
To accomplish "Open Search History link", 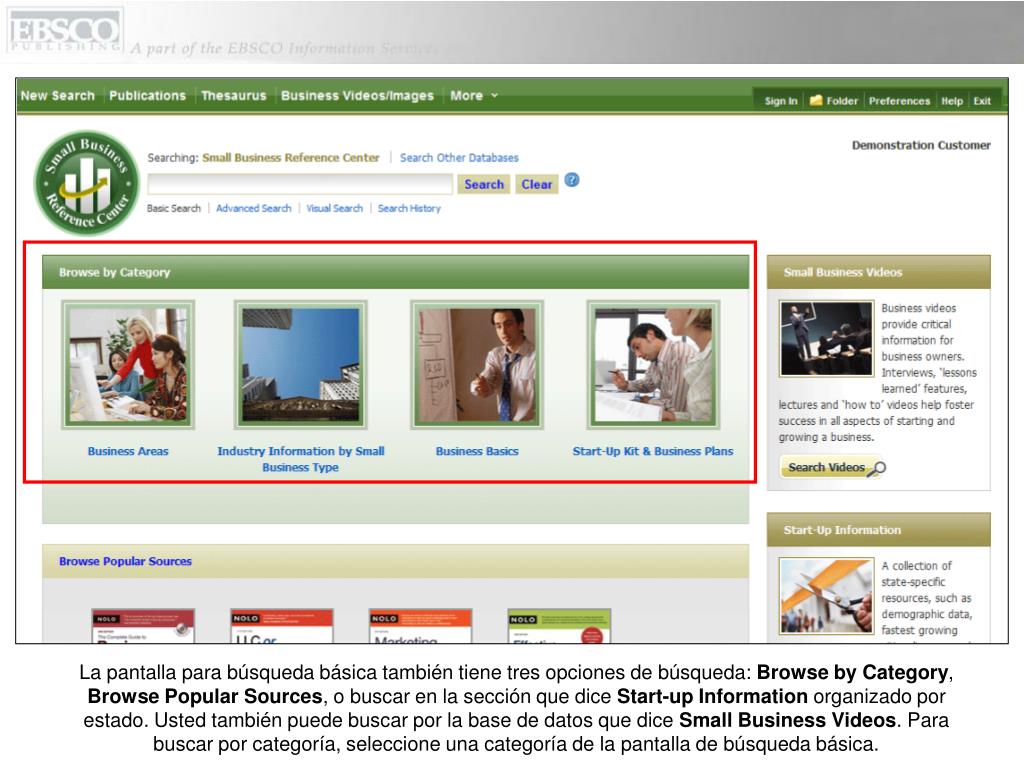I will (x=409, y=208).
